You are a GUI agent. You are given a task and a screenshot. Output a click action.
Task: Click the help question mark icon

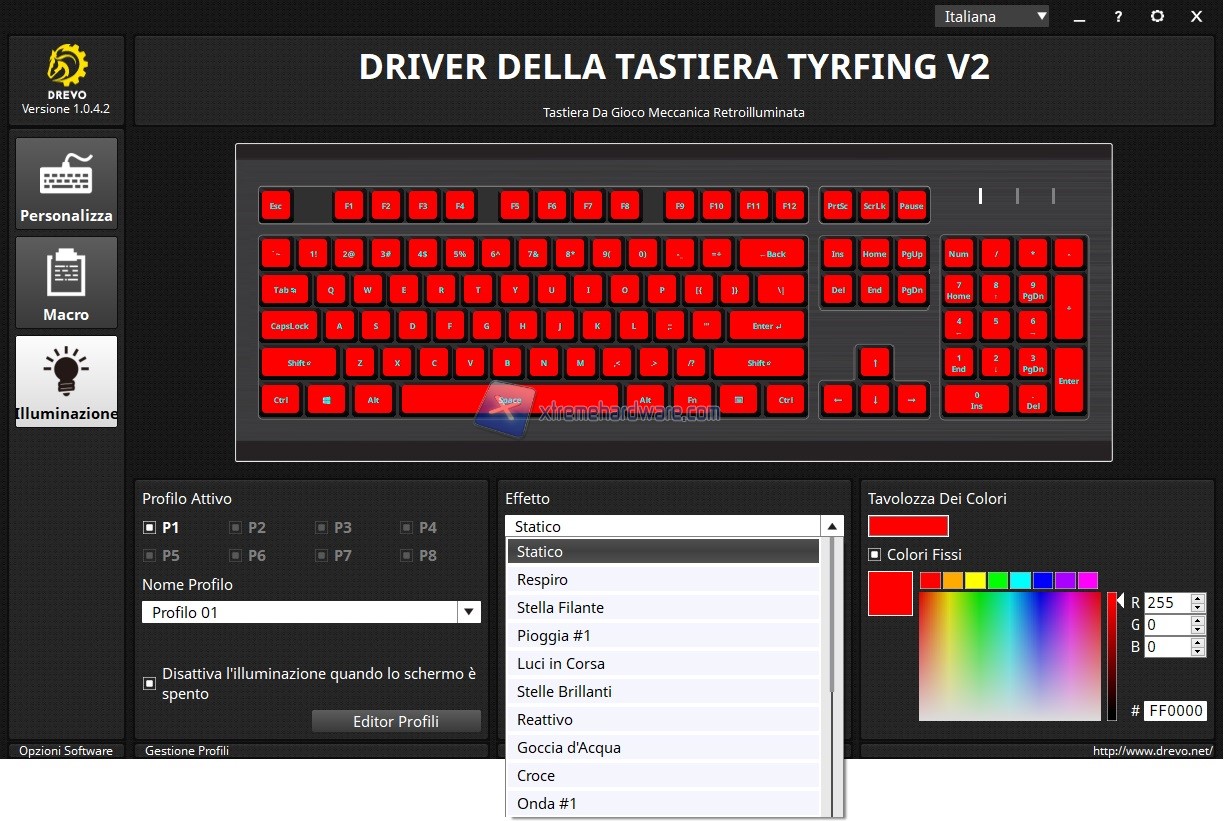[1118, 16]
